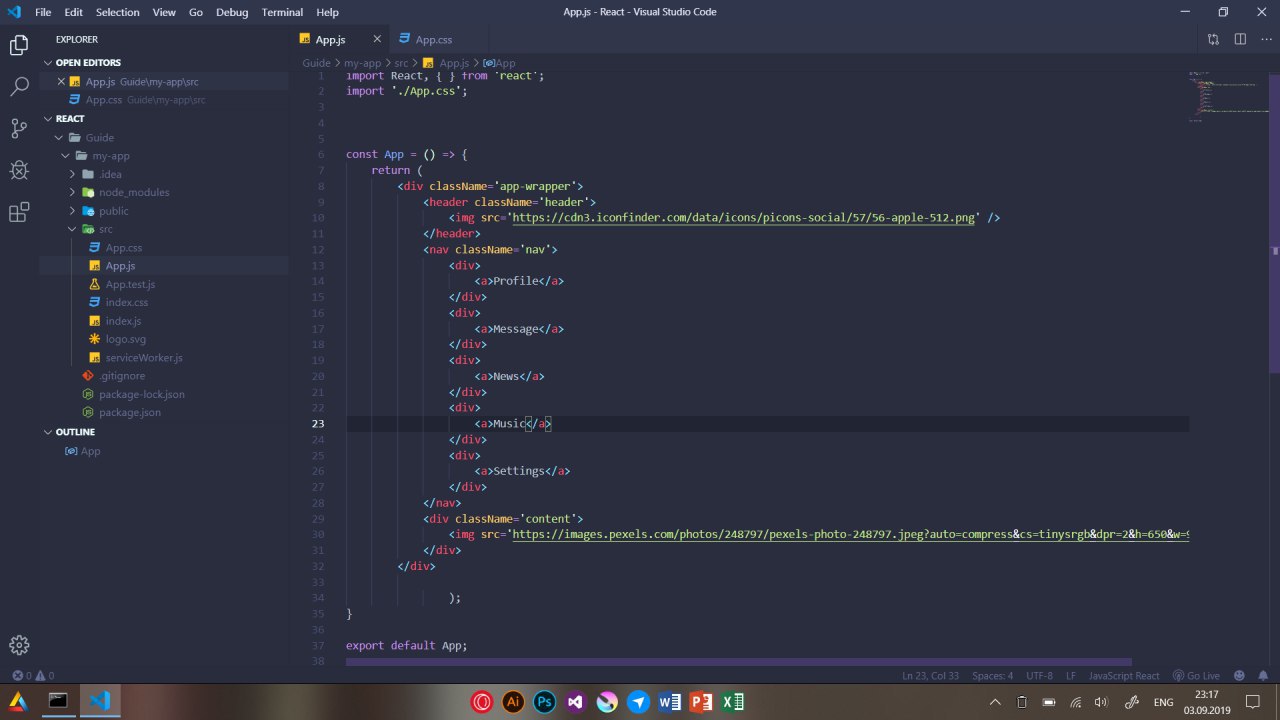Viewport: 1280px width, 720px height.
Task: Click the Split Editor icon
Action: point(1240,39)
